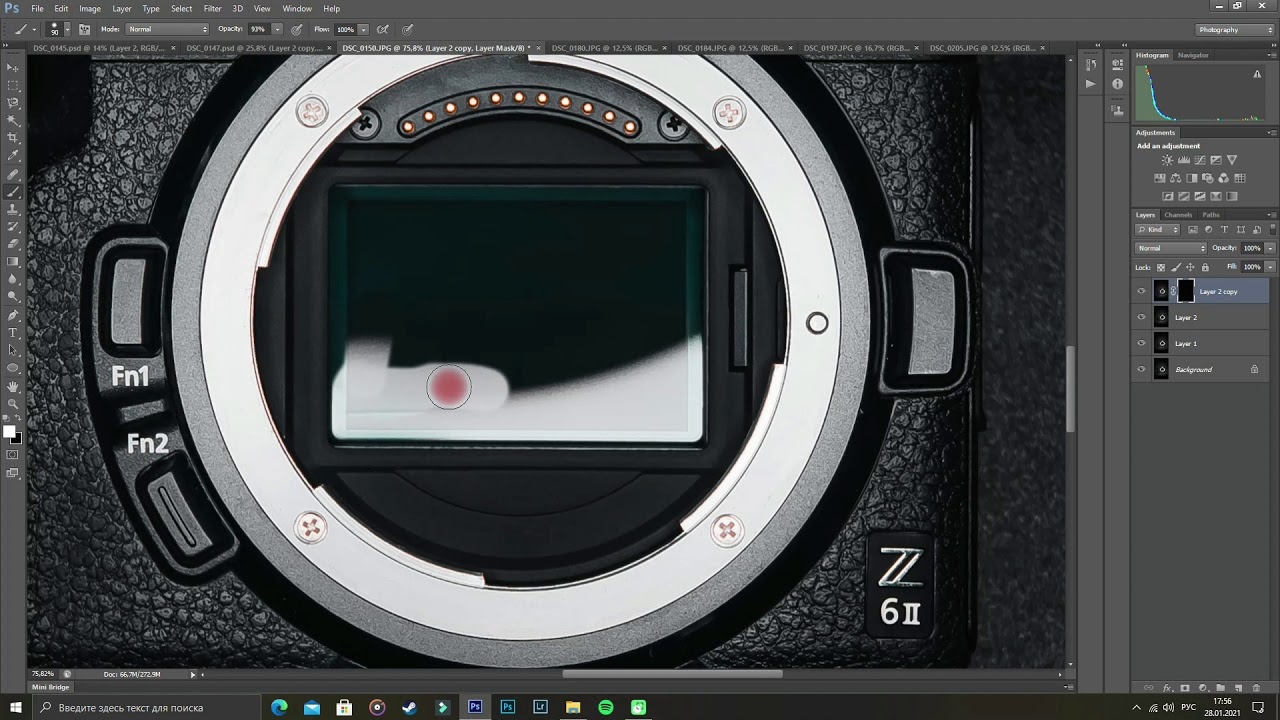Select the Path Selection tool
Screen dimensions: 1280x720
pos(13,350)
